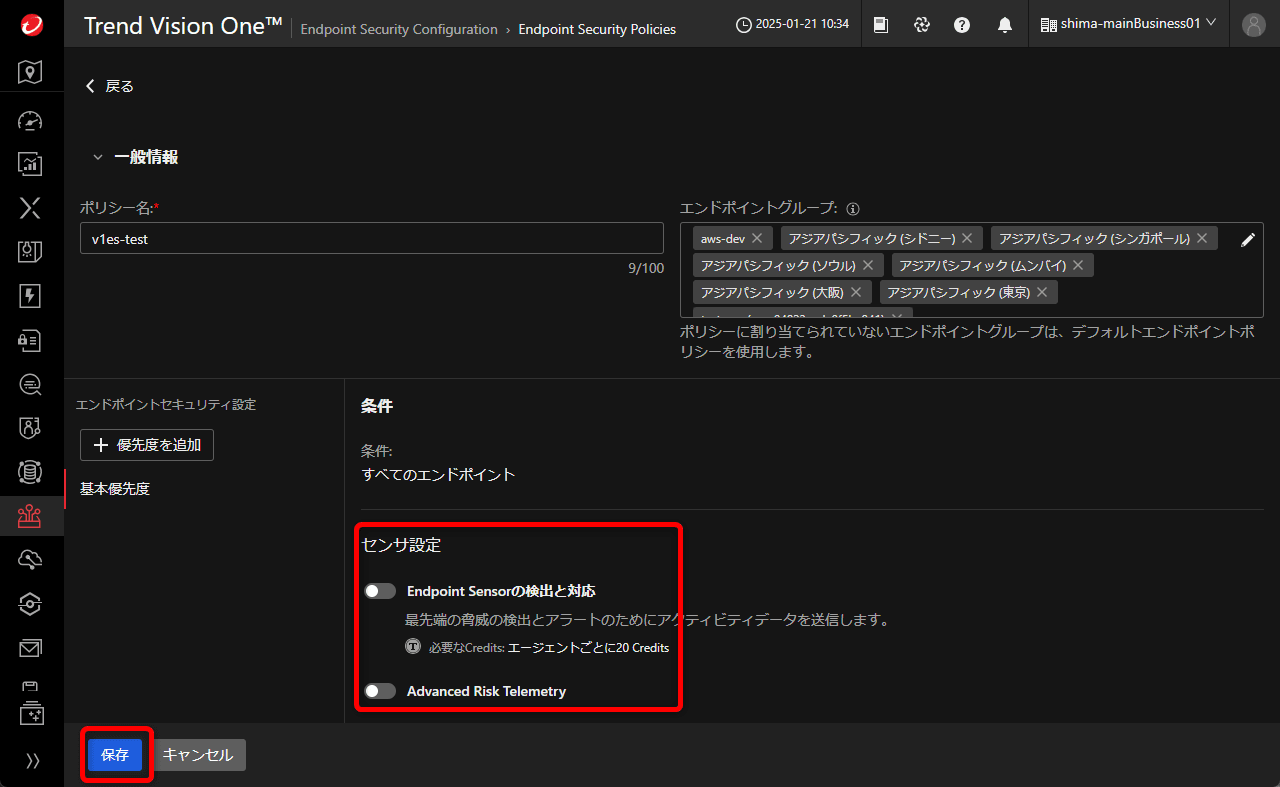Click the 9/100 character counter

646,268
